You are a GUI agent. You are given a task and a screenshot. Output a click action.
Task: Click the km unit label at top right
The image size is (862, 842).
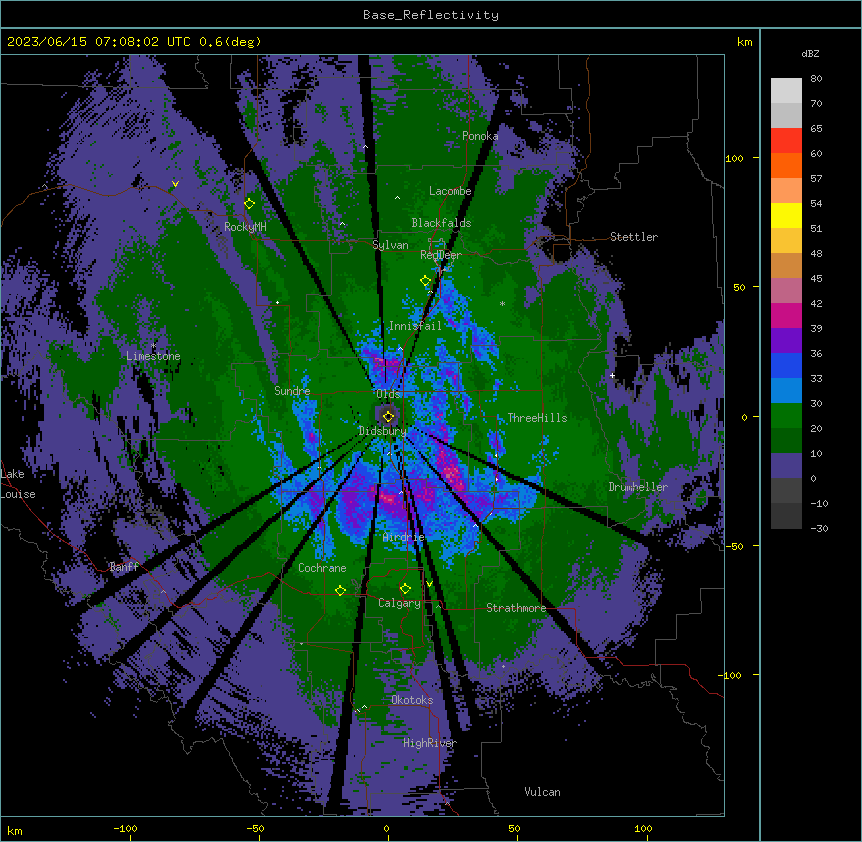click(744, 42)
